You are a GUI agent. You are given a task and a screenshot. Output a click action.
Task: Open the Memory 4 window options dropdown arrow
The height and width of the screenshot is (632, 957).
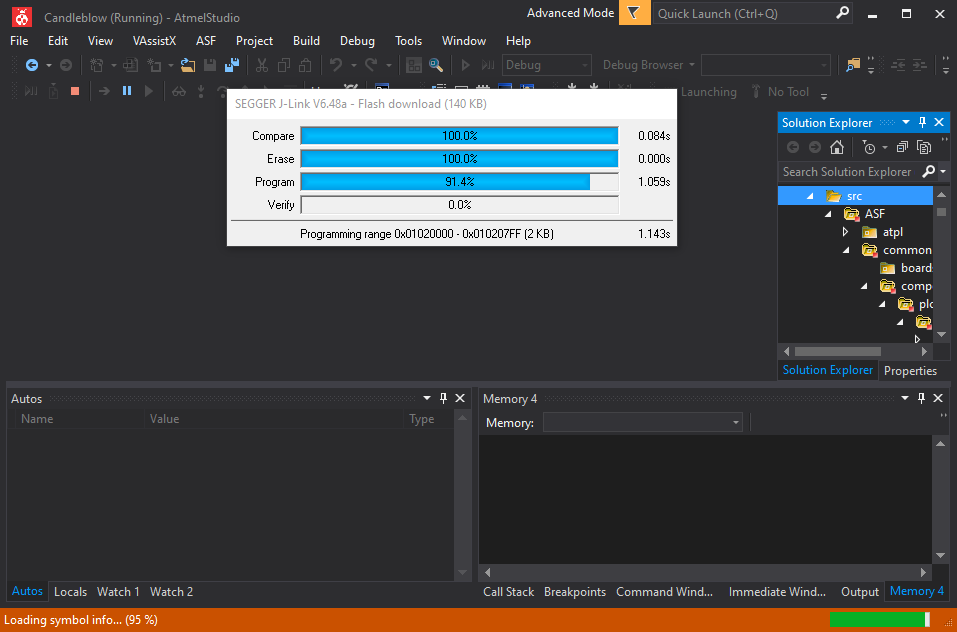[x=905, y=398]
